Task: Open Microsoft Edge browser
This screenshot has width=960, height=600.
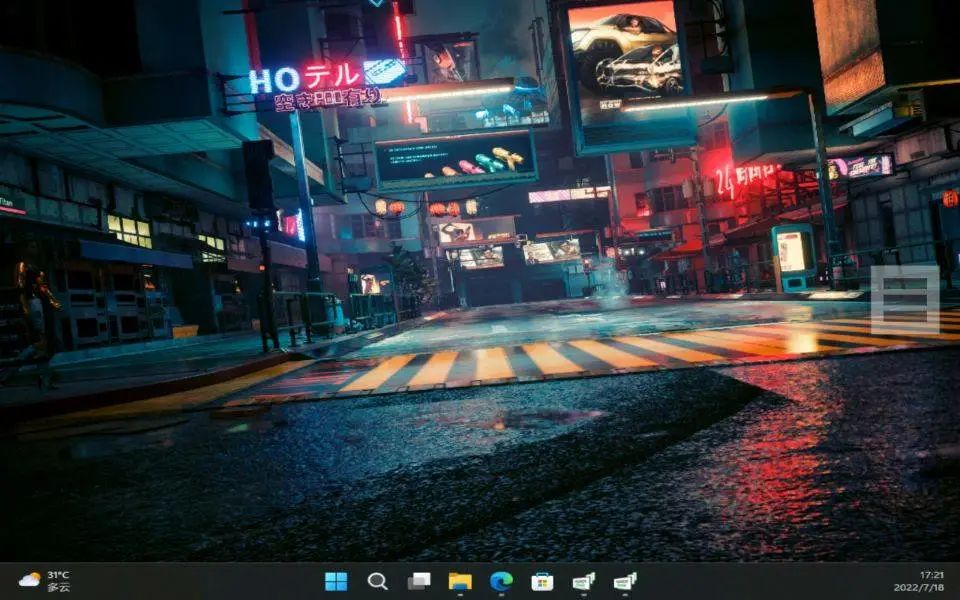Action: [x=501, y=581]
